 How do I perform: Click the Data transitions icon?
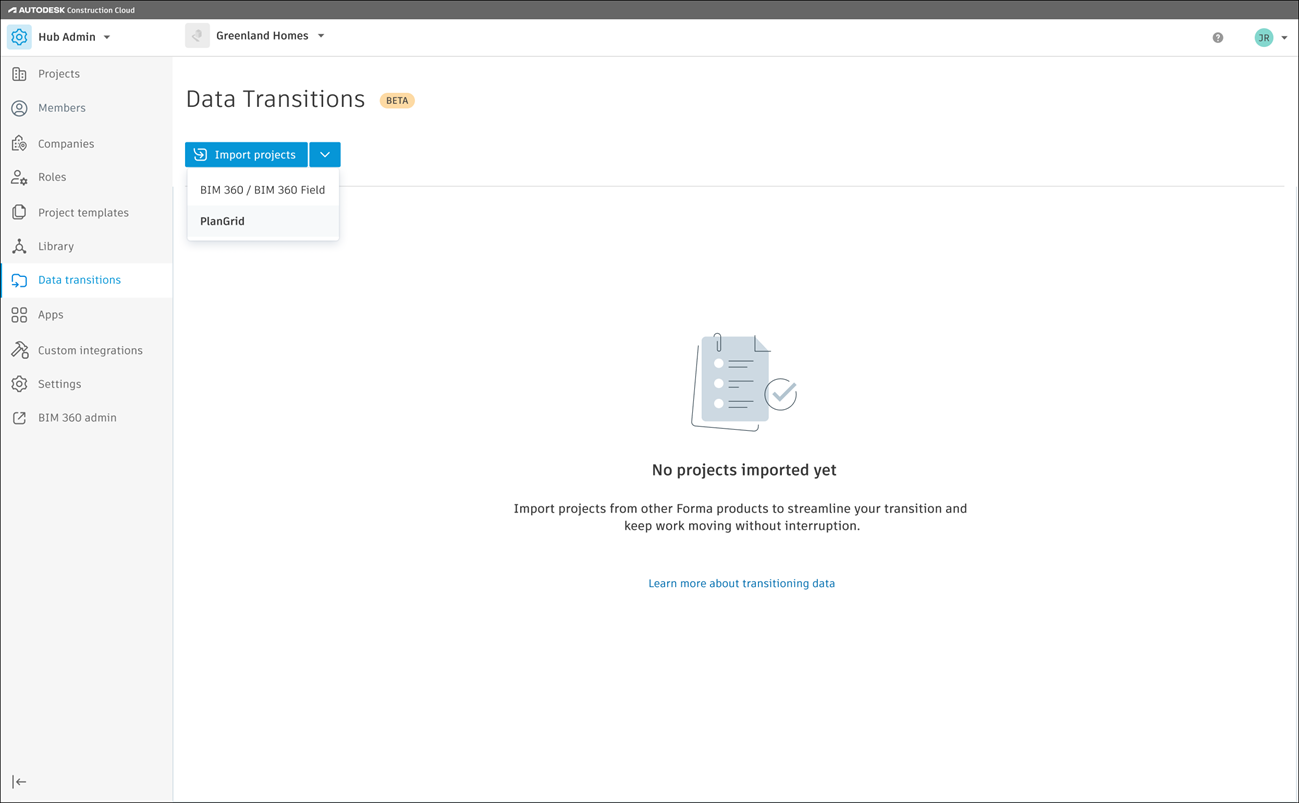(19, 280)
